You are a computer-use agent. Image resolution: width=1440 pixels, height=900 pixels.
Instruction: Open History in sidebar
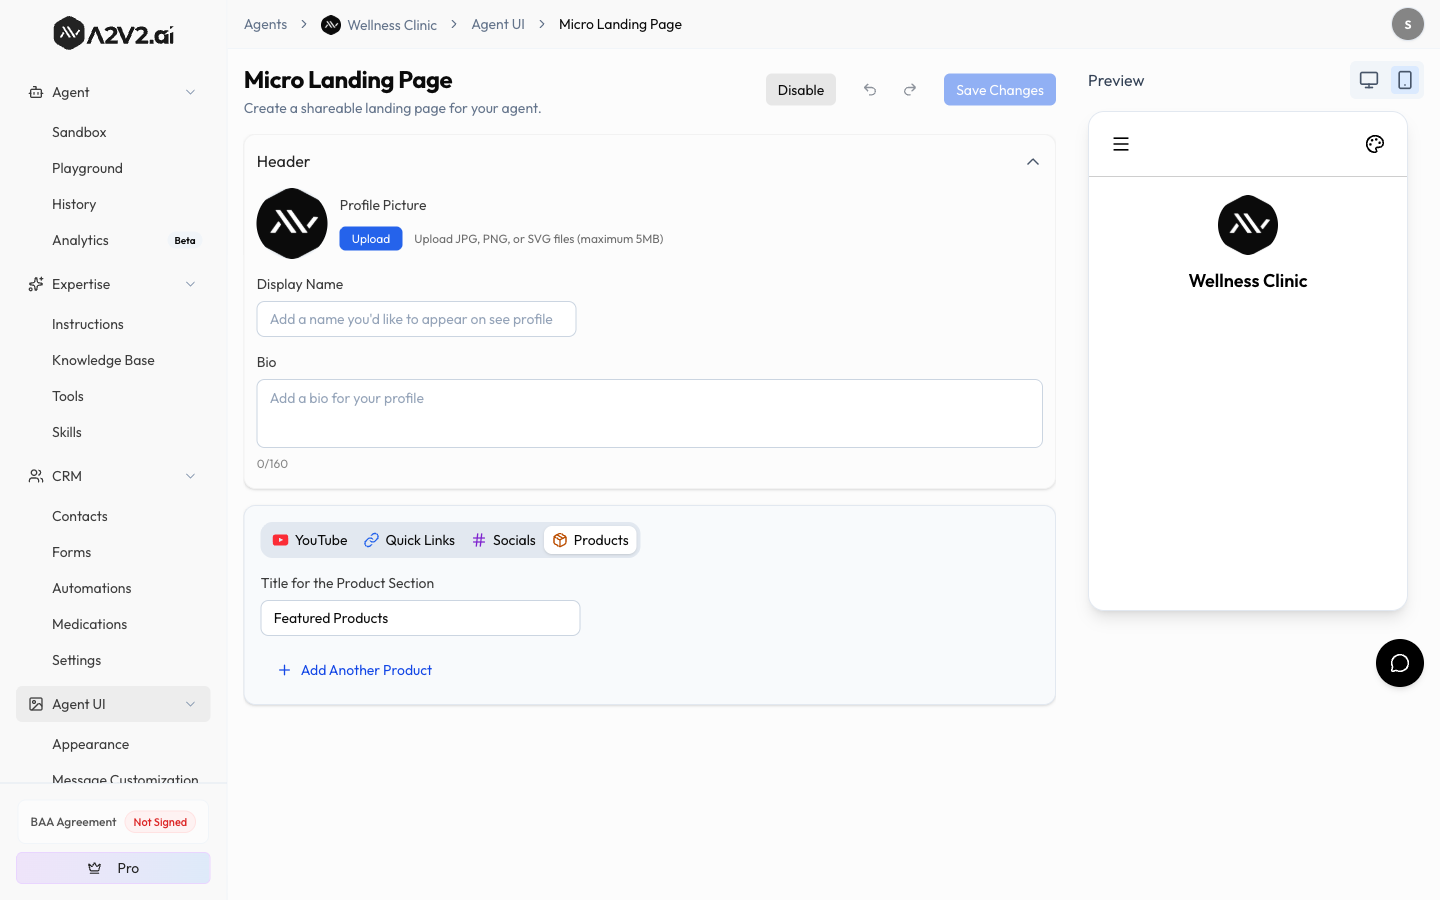[x=74, y=204]
